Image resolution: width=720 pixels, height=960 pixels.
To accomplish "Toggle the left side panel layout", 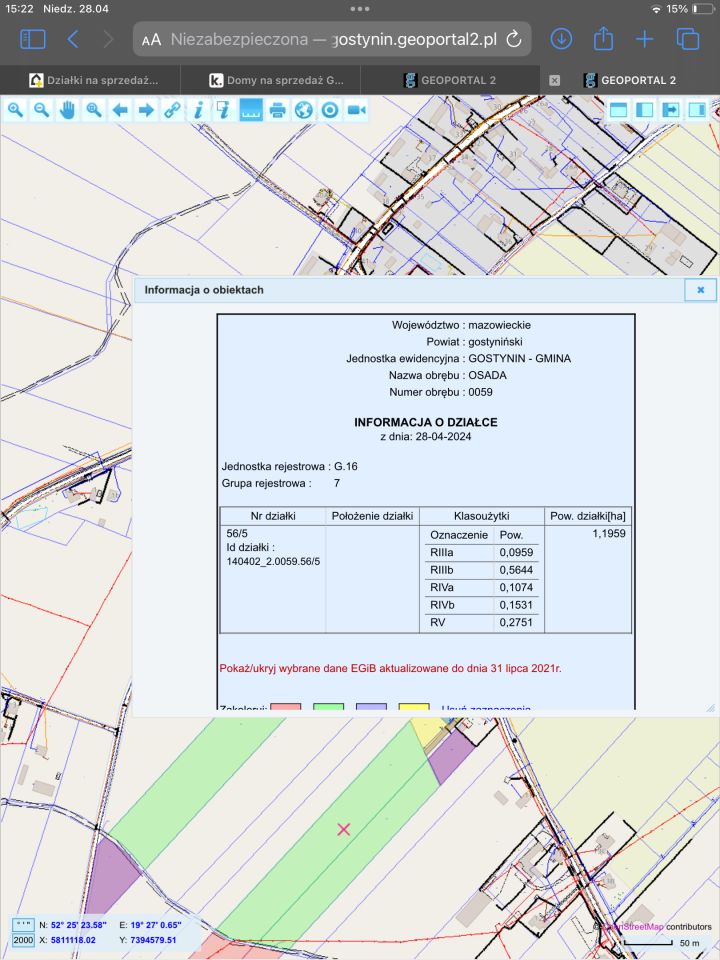I will 645,110.
